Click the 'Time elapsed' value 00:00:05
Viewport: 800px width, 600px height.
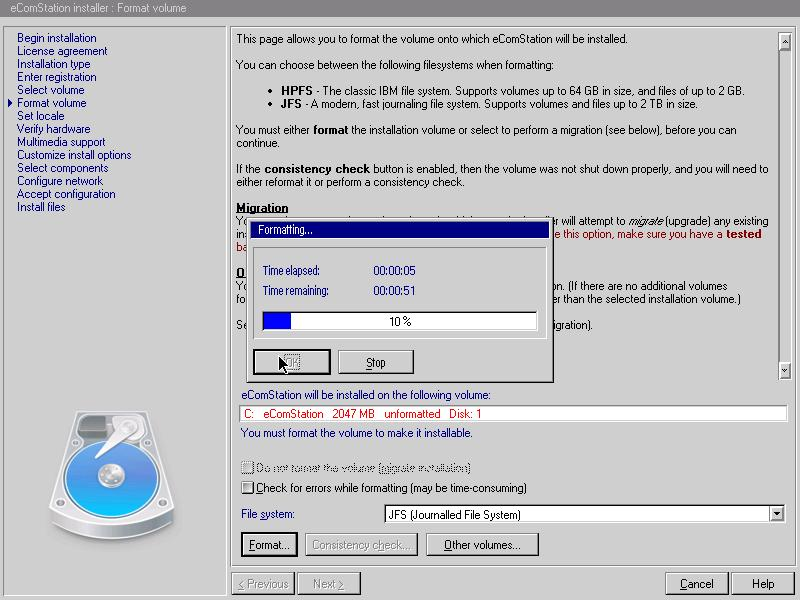coord(394,270)
